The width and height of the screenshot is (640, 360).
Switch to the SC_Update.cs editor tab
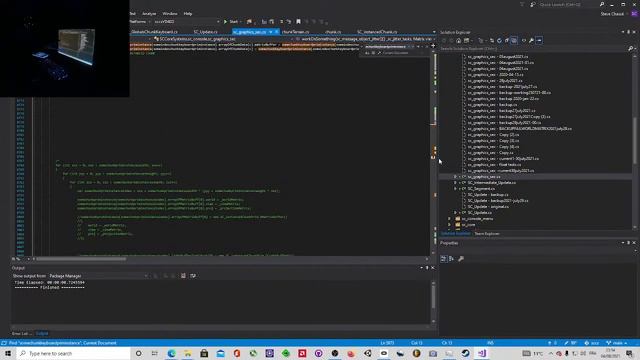[206, 32]
